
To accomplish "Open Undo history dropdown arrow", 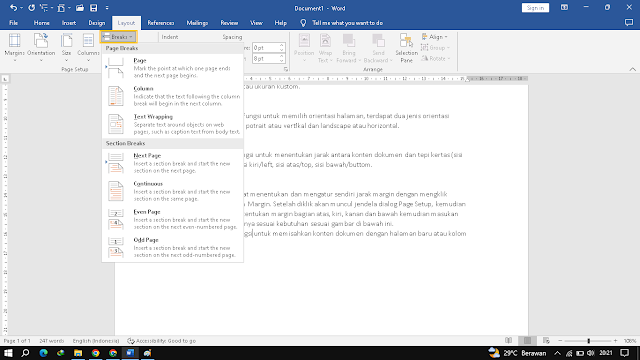I will pyautogui.click(x=21, y=8).
